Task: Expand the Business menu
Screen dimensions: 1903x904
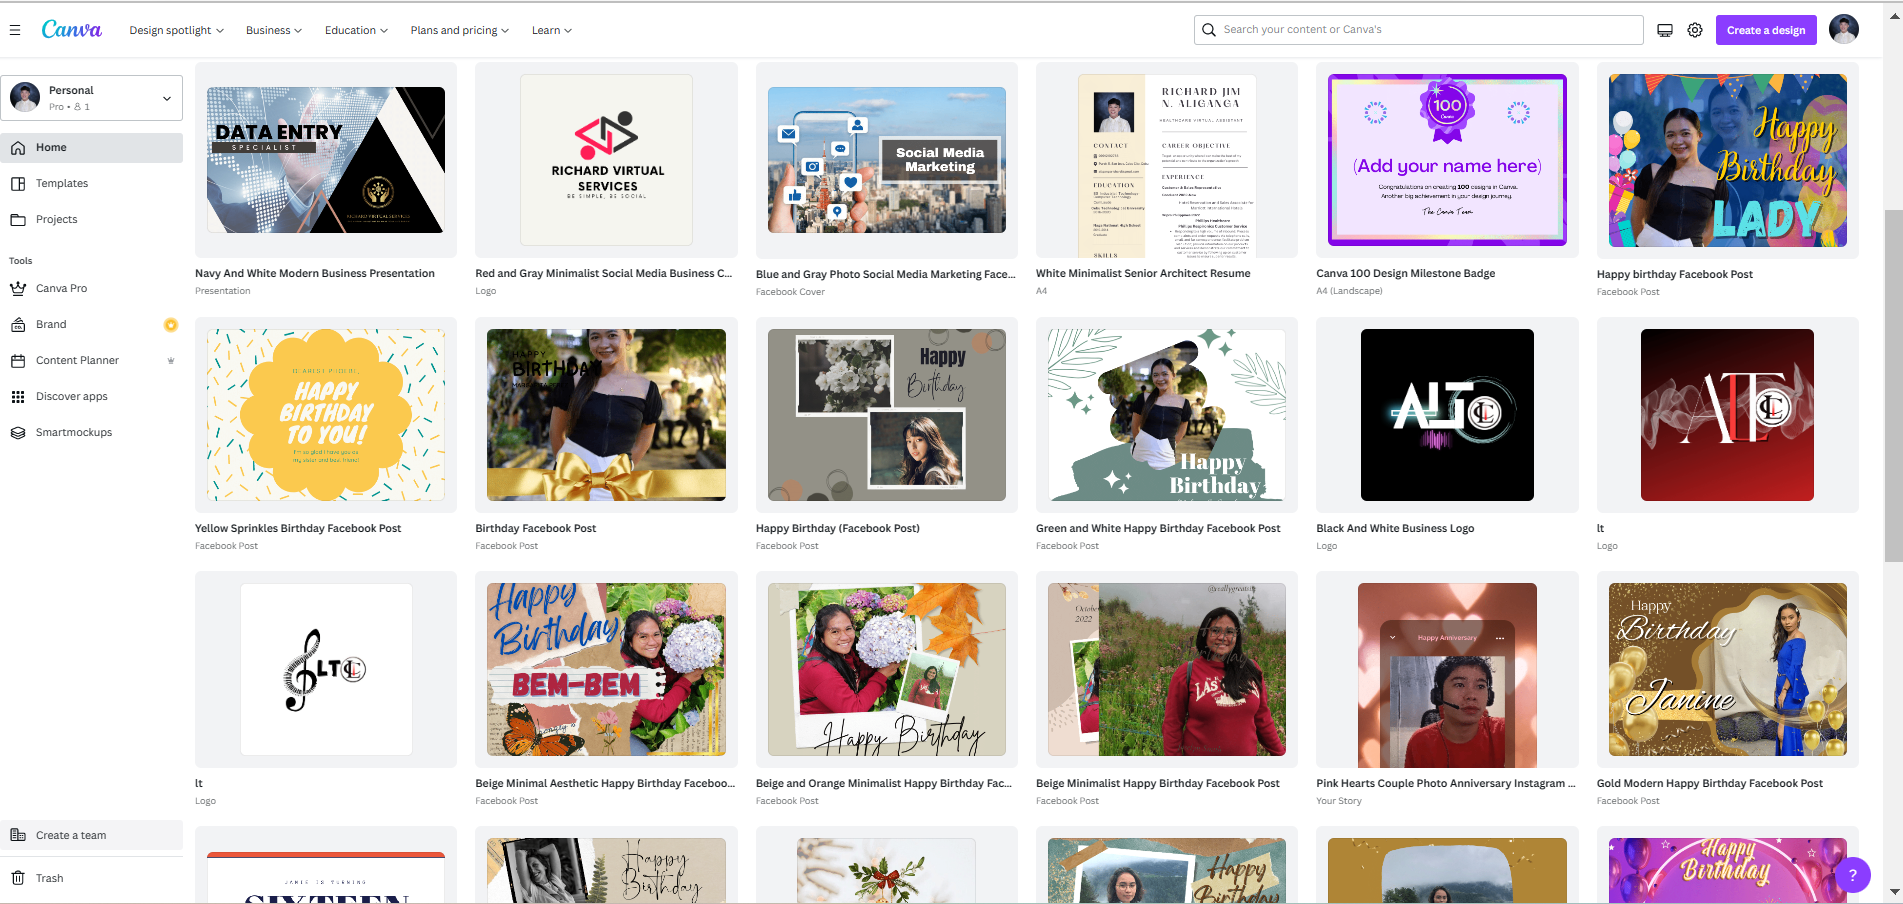Action: tap(274, 30)
